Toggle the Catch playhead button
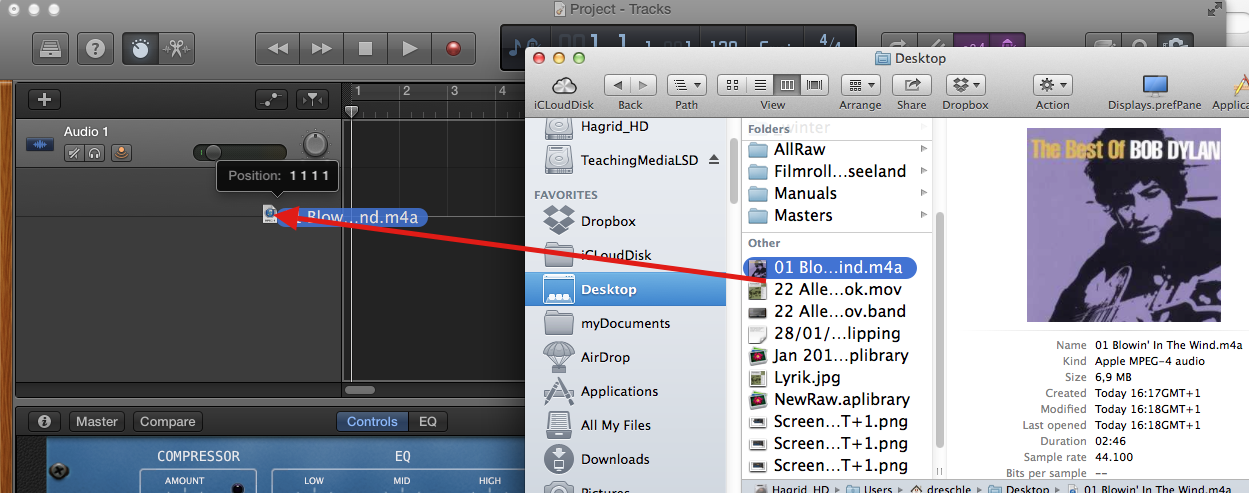Viewport: 1249px width, 493px height. (313, 99)
